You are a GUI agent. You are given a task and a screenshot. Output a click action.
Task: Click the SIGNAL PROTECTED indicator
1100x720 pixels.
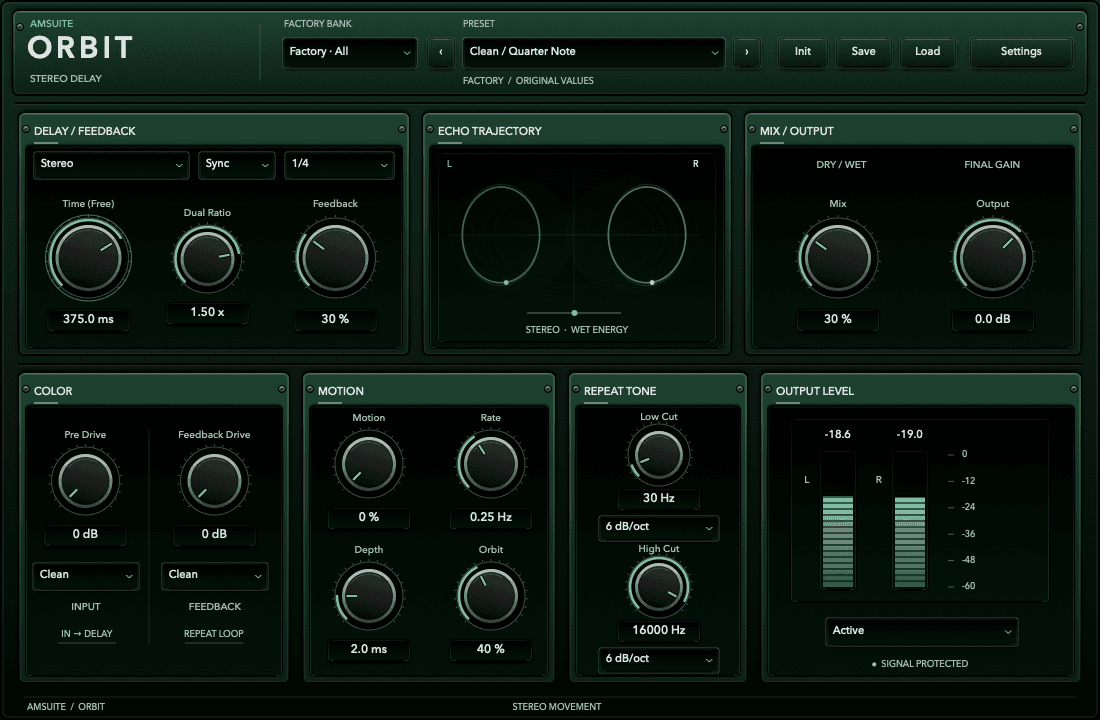(x=920, y=664)
